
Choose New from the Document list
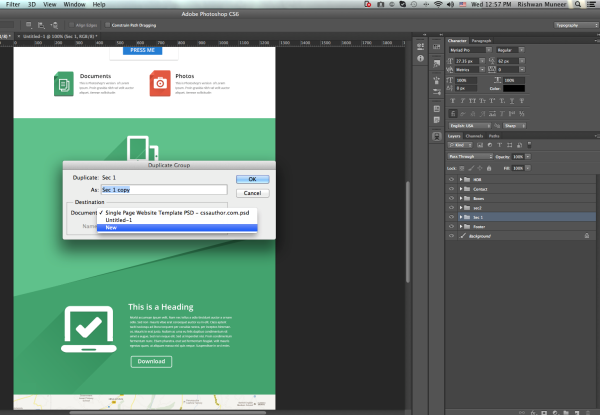pos(177,228)
